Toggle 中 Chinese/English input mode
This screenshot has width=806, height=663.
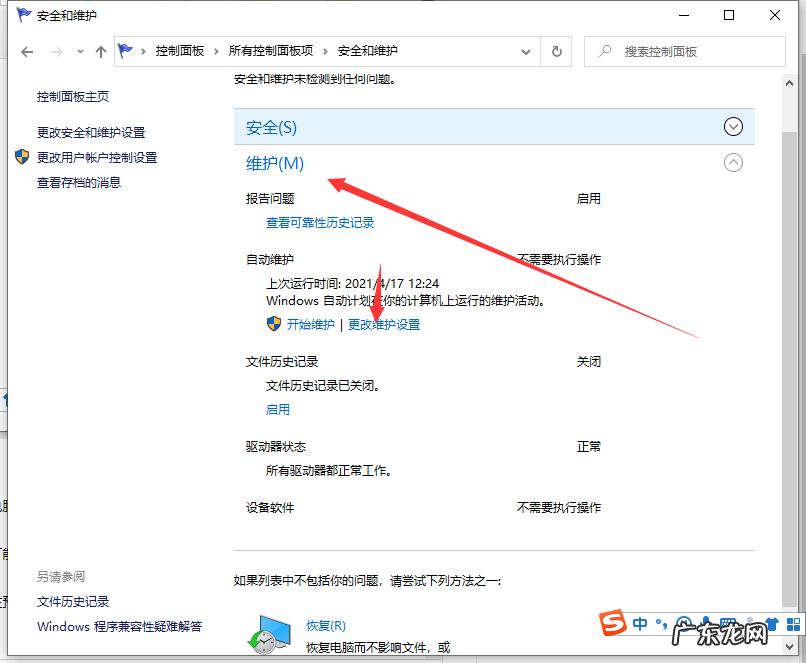click(638, 623)
